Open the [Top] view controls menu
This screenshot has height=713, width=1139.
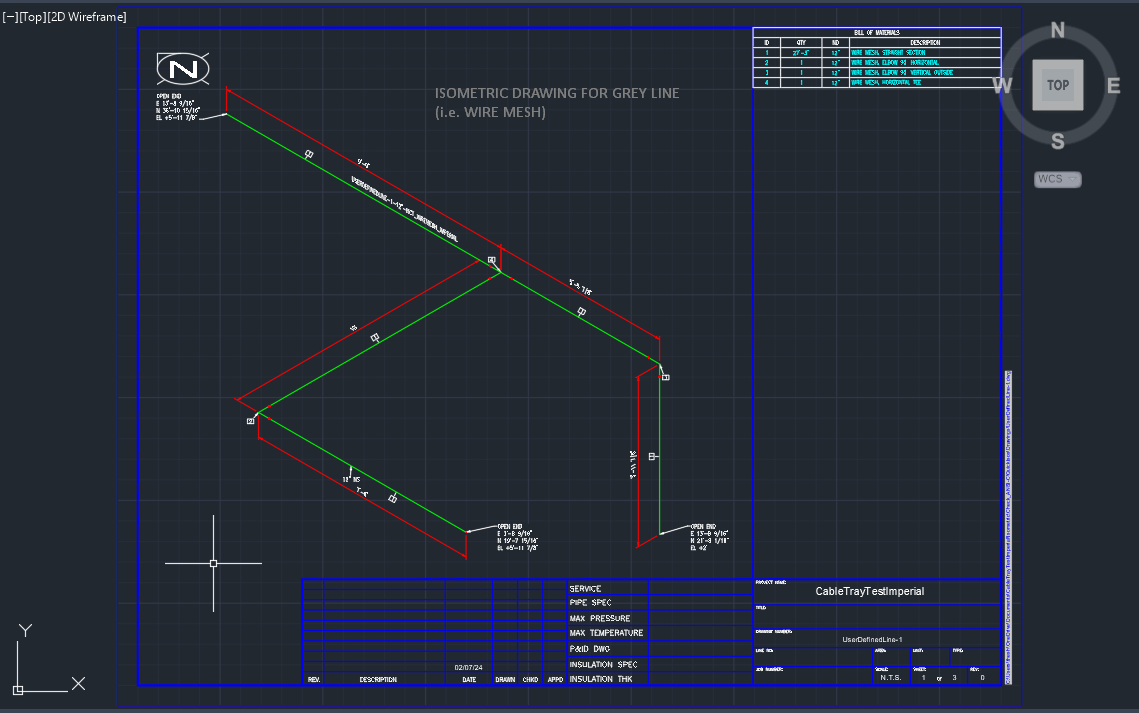[x=33, y=17]
